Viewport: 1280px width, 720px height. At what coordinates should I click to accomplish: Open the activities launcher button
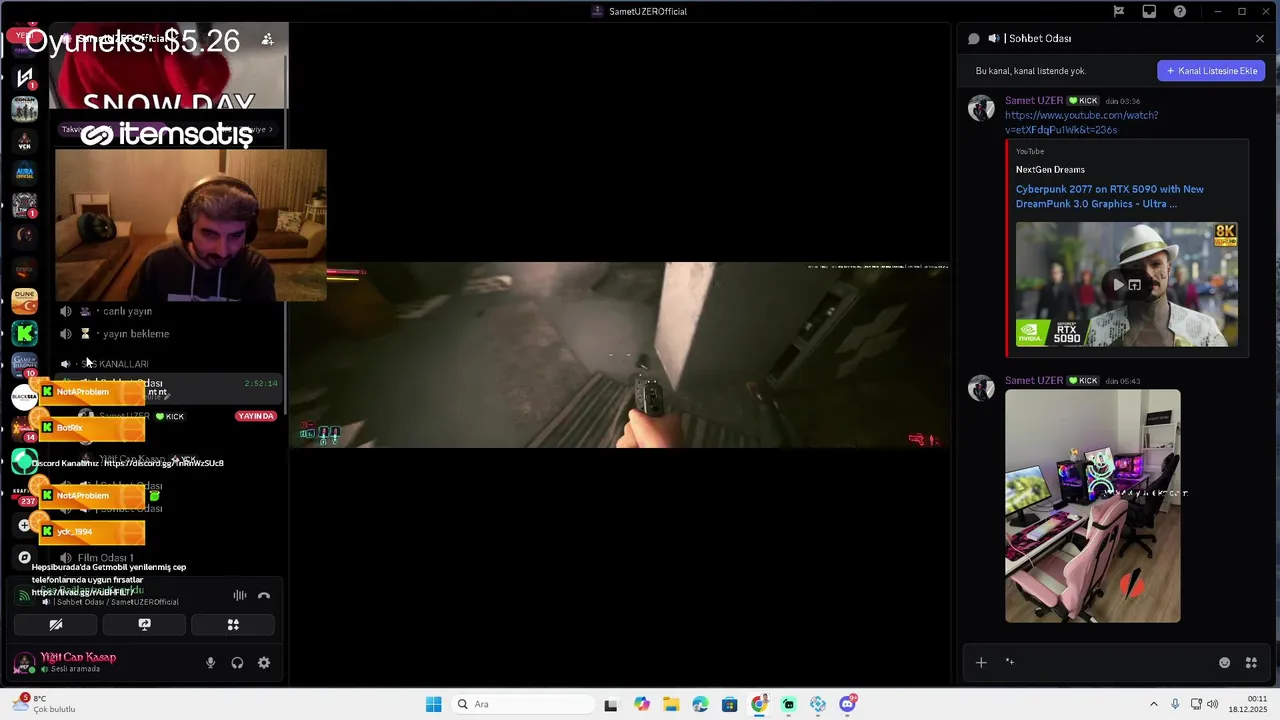[x=233, y=624]
